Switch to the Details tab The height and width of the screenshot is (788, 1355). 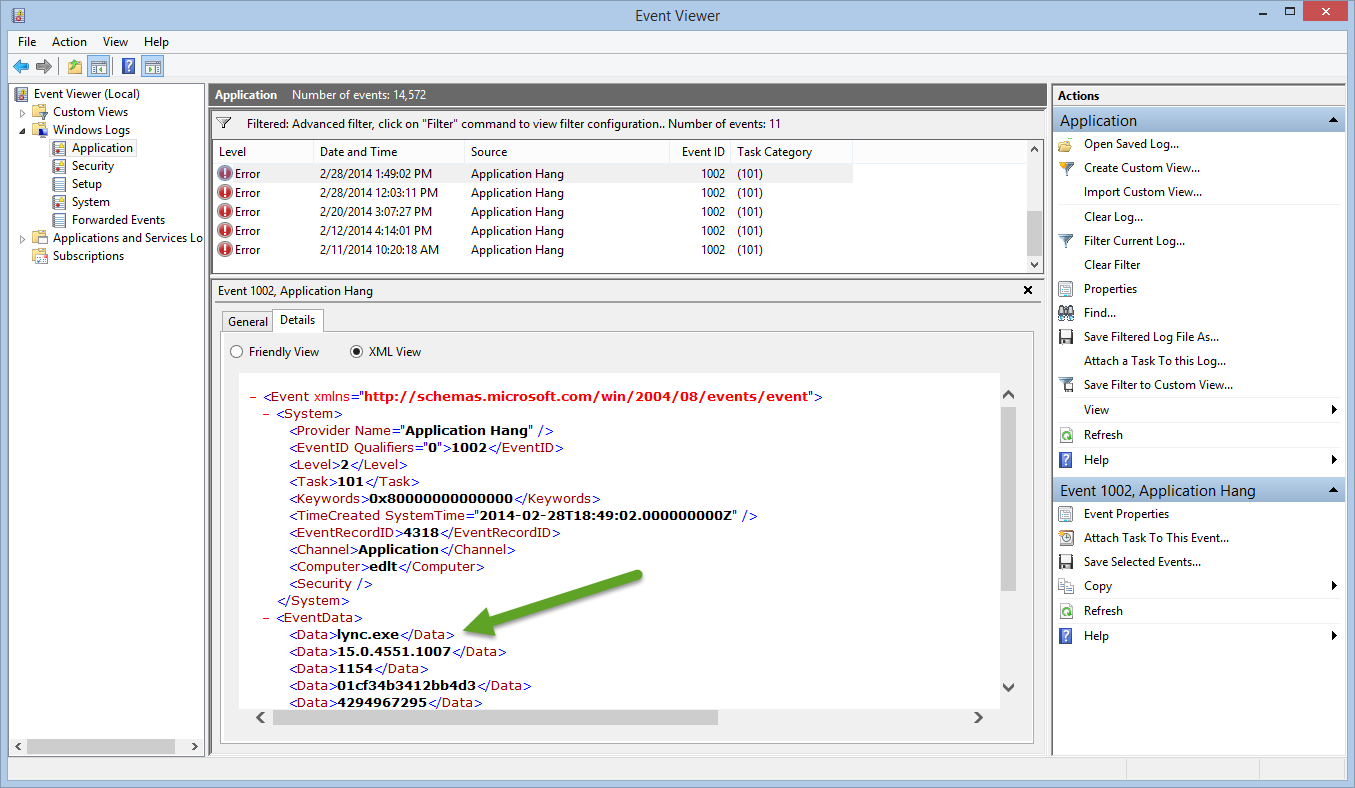click(297, 320)
